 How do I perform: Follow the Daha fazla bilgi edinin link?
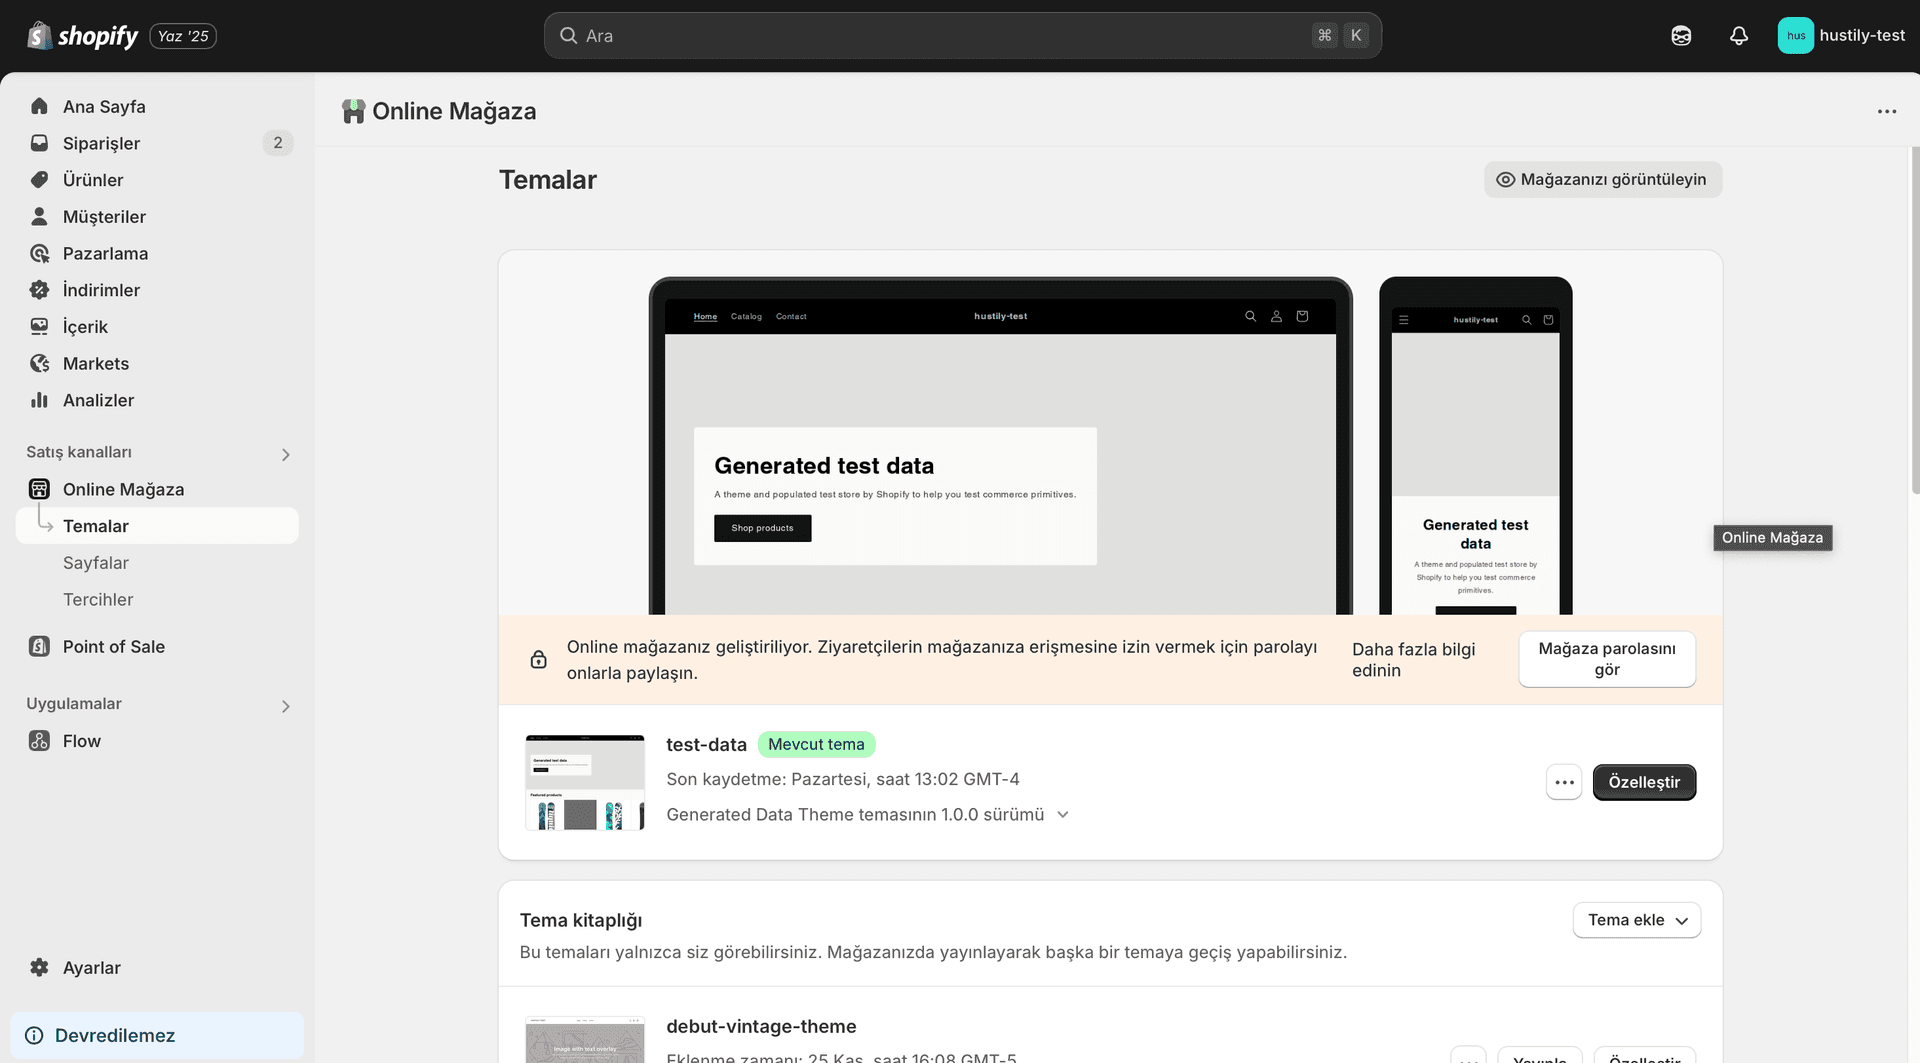pos(1413,659)
